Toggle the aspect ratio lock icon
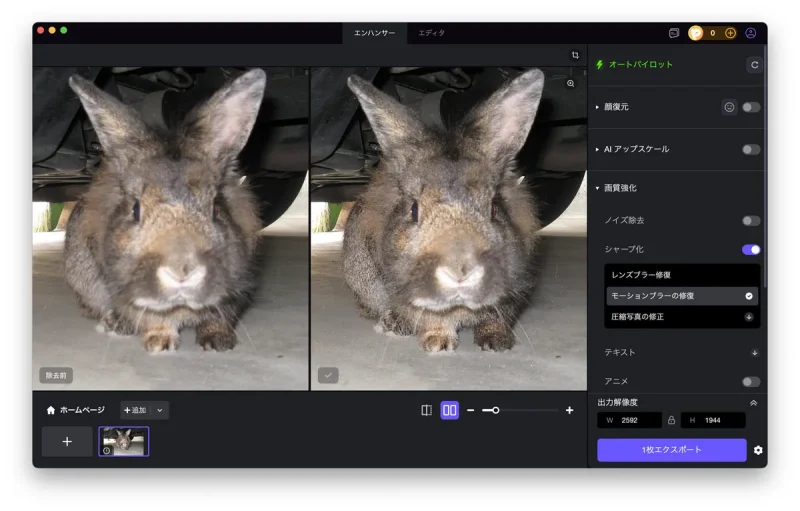800x511 pixels. coord(671,420)
